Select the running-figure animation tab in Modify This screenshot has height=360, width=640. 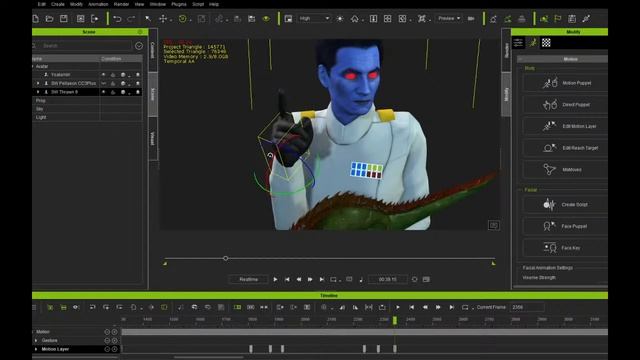pyautogui.click(x=533, y=42)
